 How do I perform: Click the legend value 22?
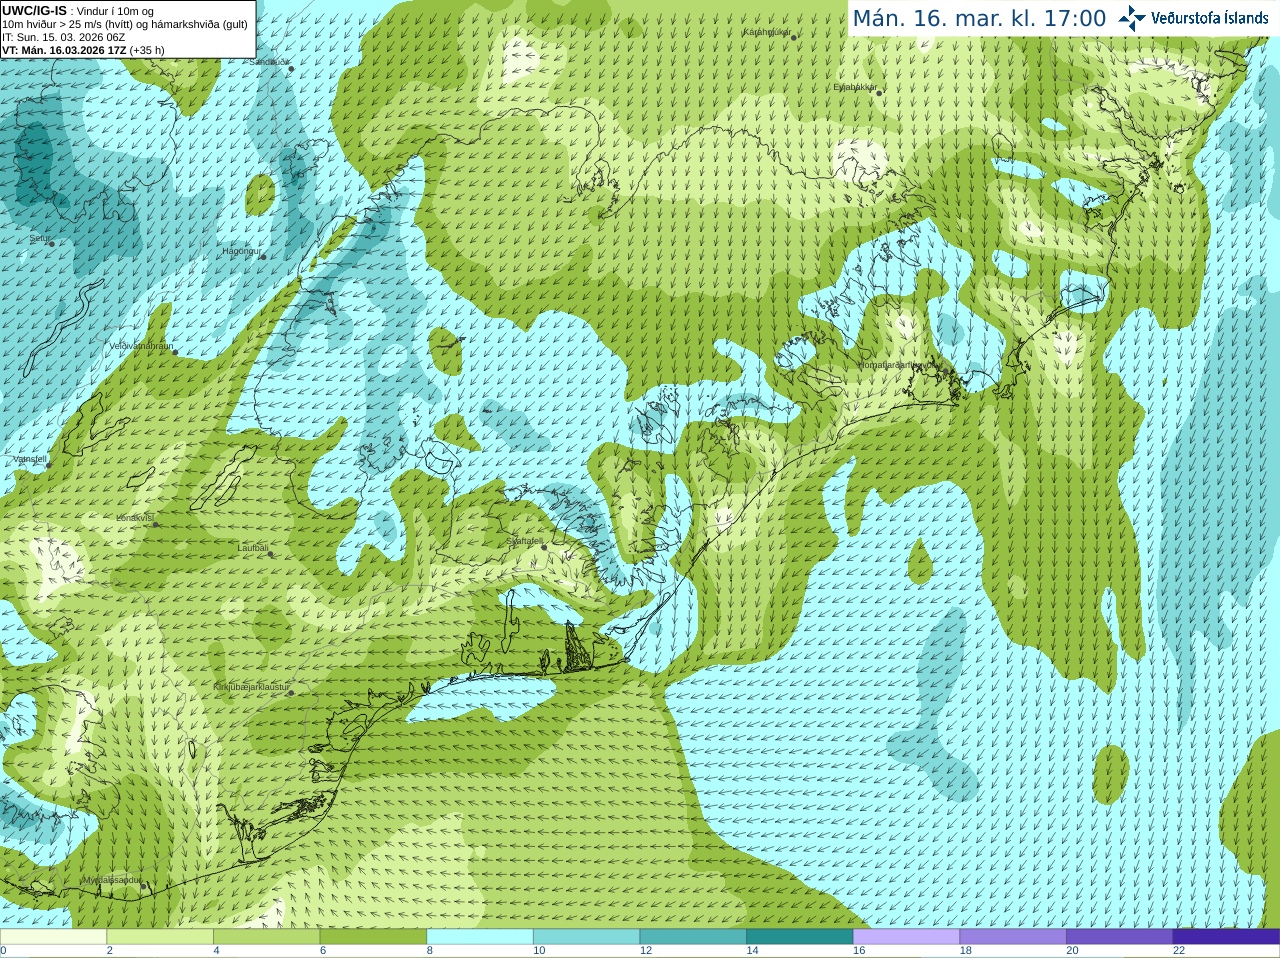tap(1179, 951)
